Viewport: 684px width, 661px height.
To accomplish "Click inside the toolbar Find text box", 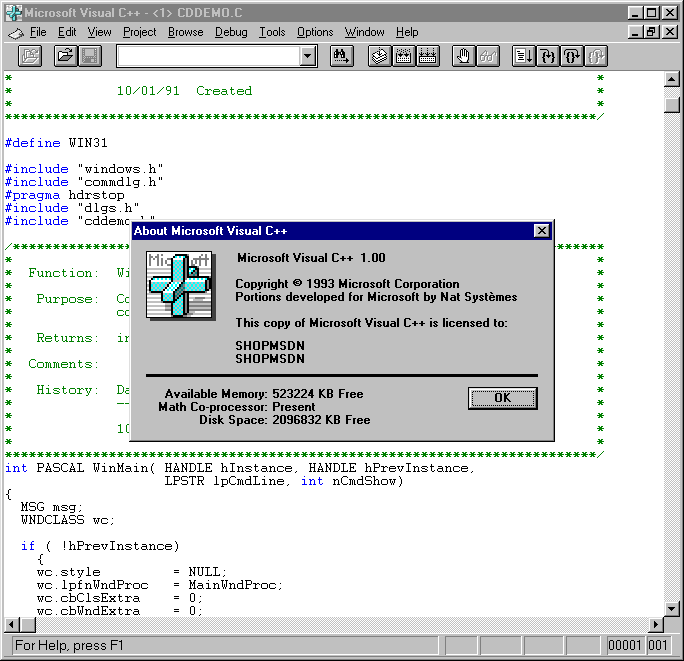I will pos(209,56).
